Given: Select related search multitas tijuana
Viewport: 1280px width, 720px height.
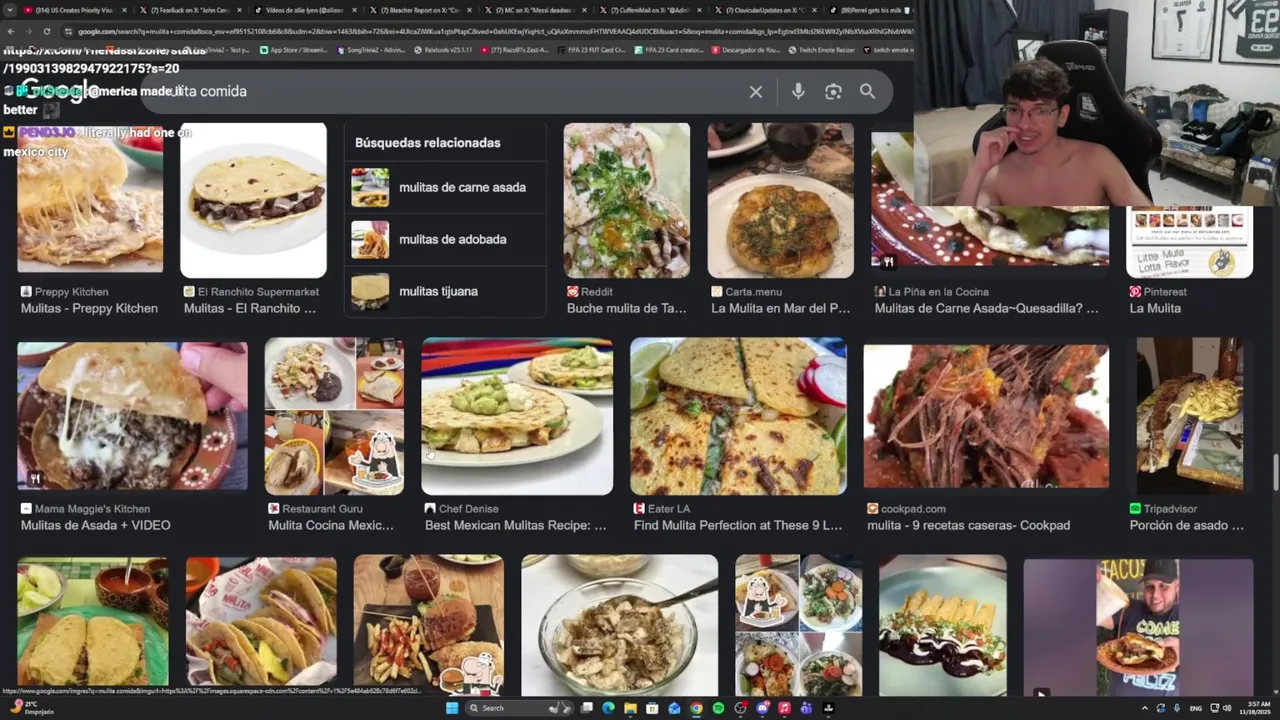Looking at the screenshot, I should pyautogui.click(x=445, y=291).
